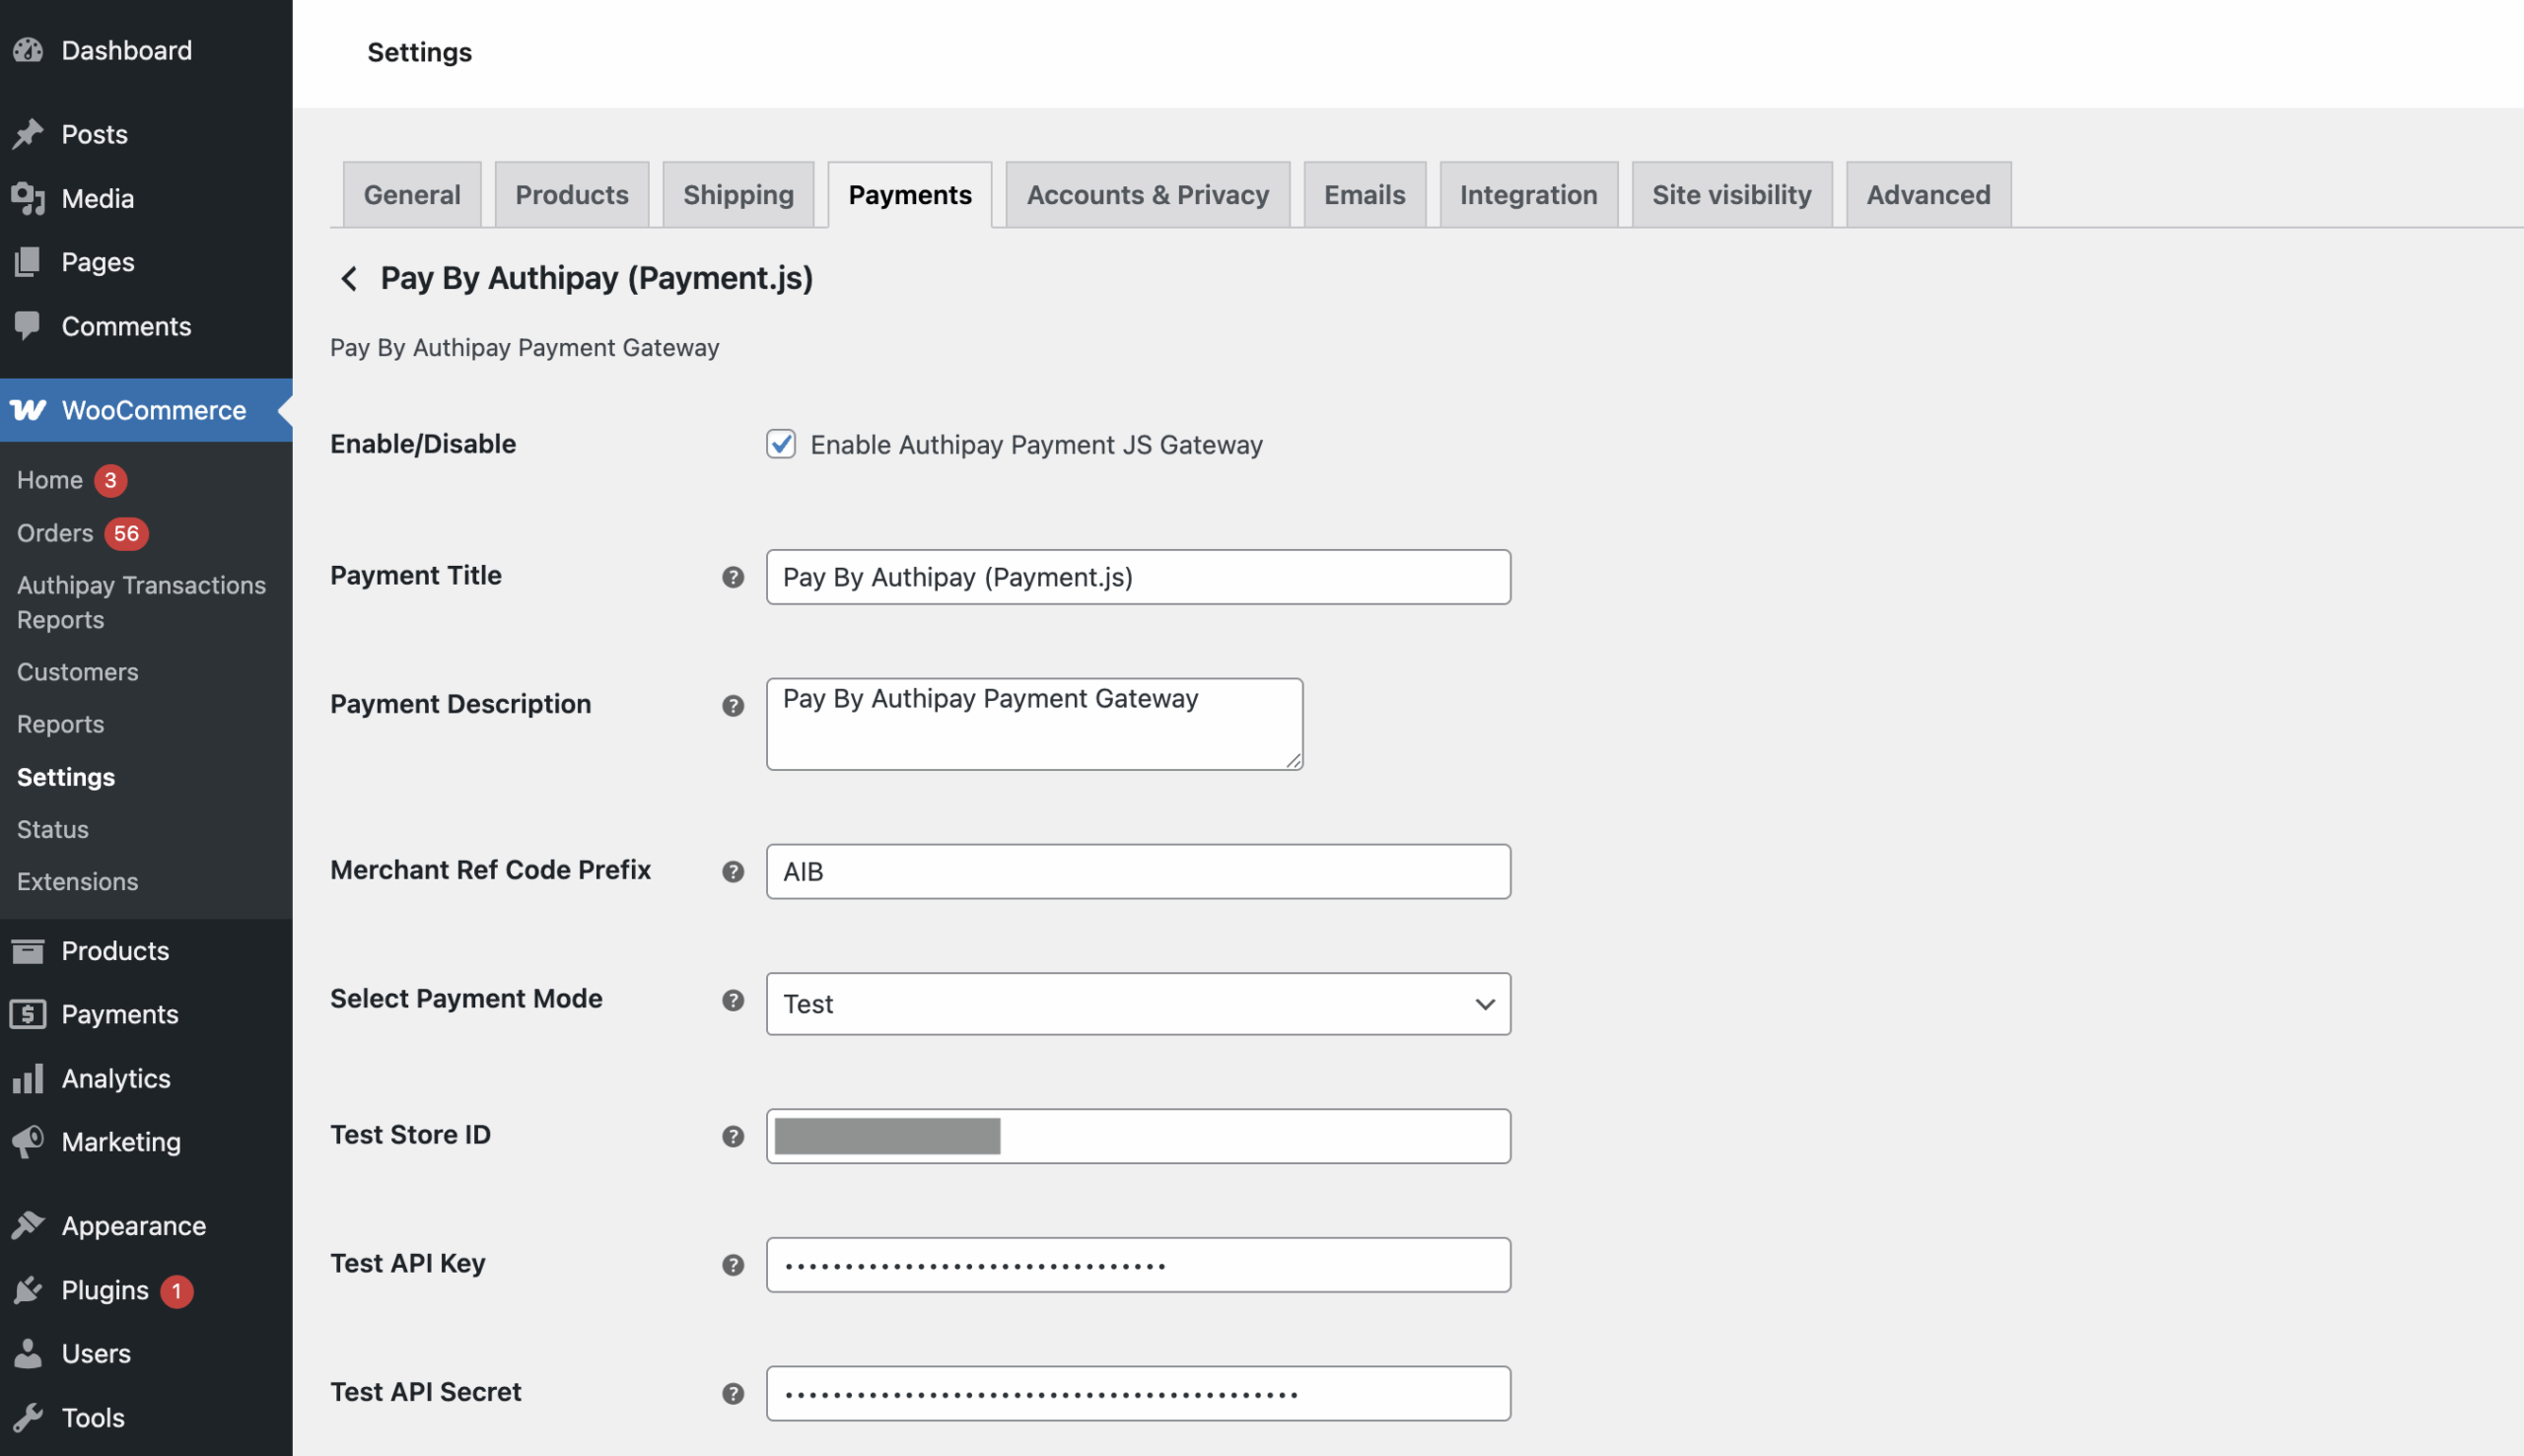Open the Advanced tab
The width and height of the screenshot is (2524, 1456).
(1928, 194)
